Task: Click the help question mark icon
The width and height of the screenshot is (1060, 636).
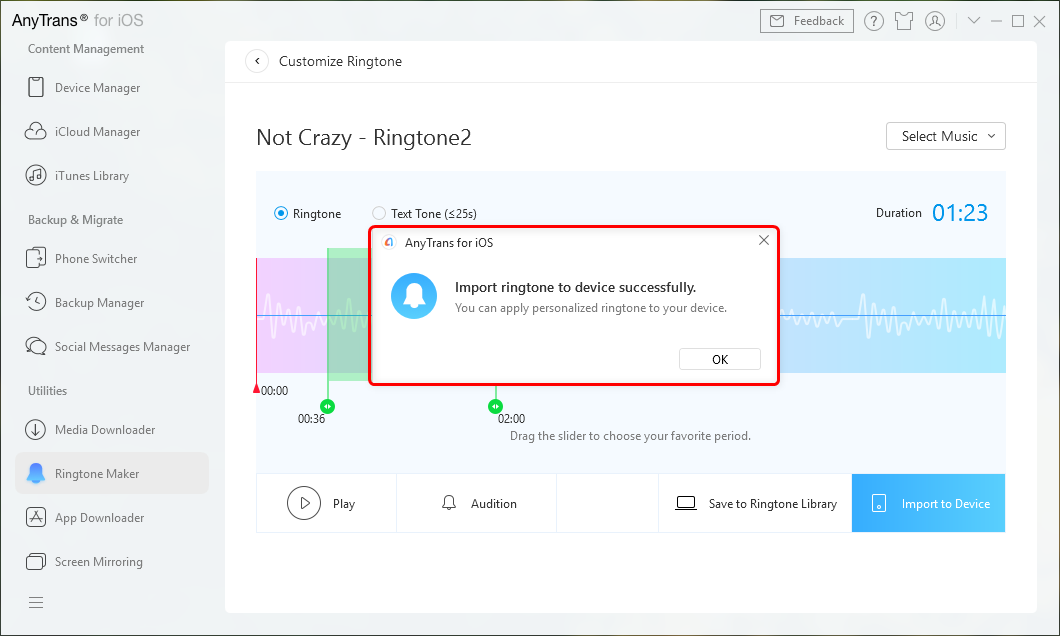Action: 873,21
